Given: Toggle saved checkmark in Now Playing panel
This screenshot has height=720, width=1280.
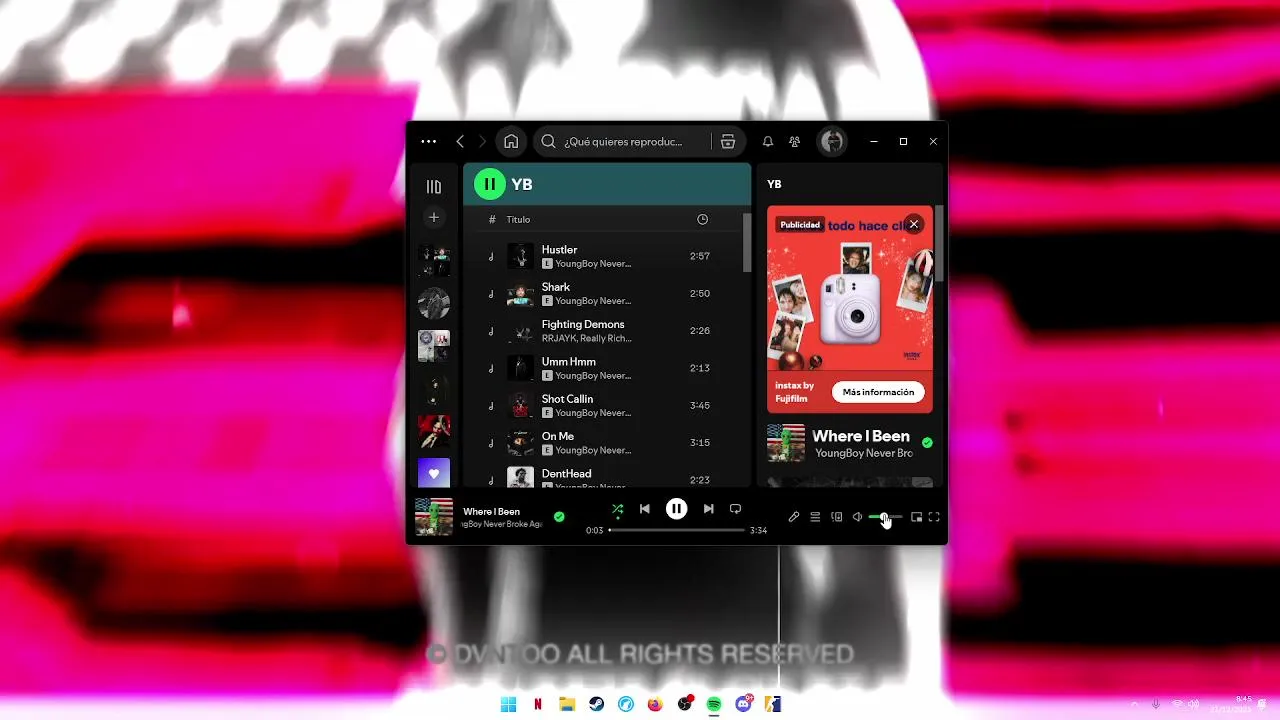Looking at the screenshot, I should pos(927,442).
